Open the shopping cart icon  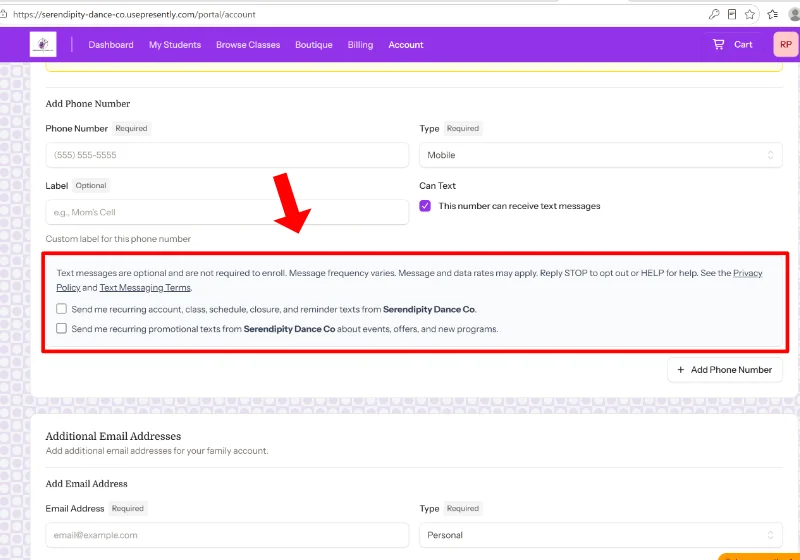(718, 44)
